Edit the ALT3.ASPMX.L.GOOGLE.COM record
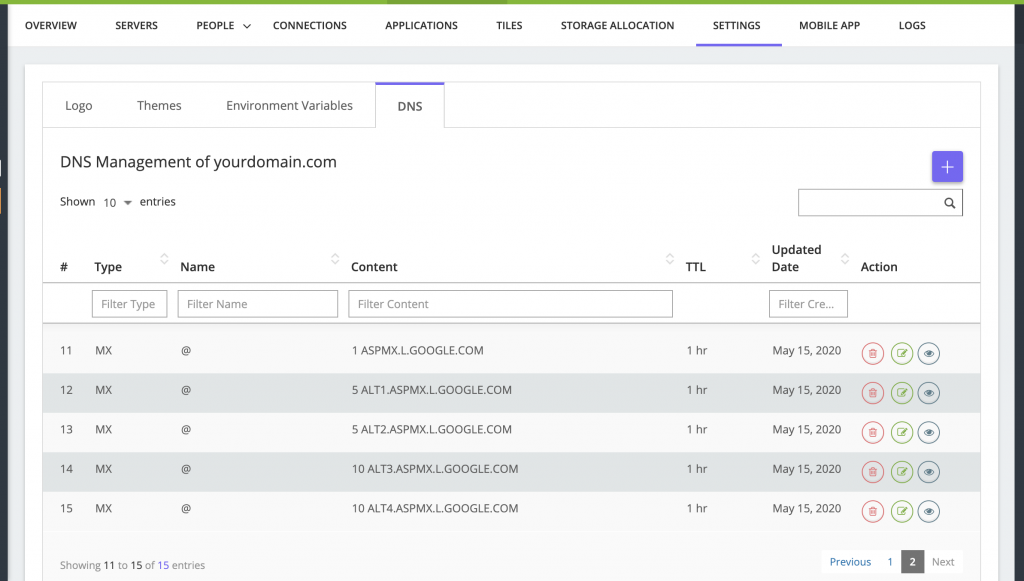 point(902,471)
